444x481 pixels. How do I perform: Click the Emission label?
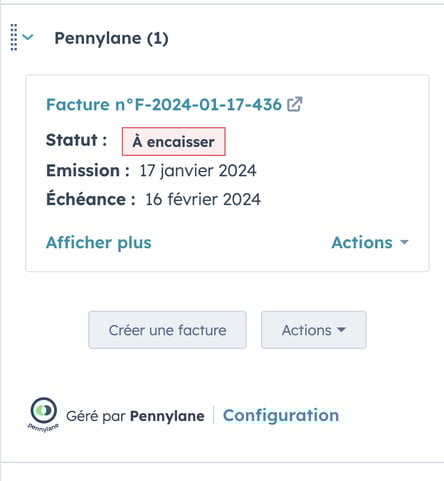[x=88, y=171]
